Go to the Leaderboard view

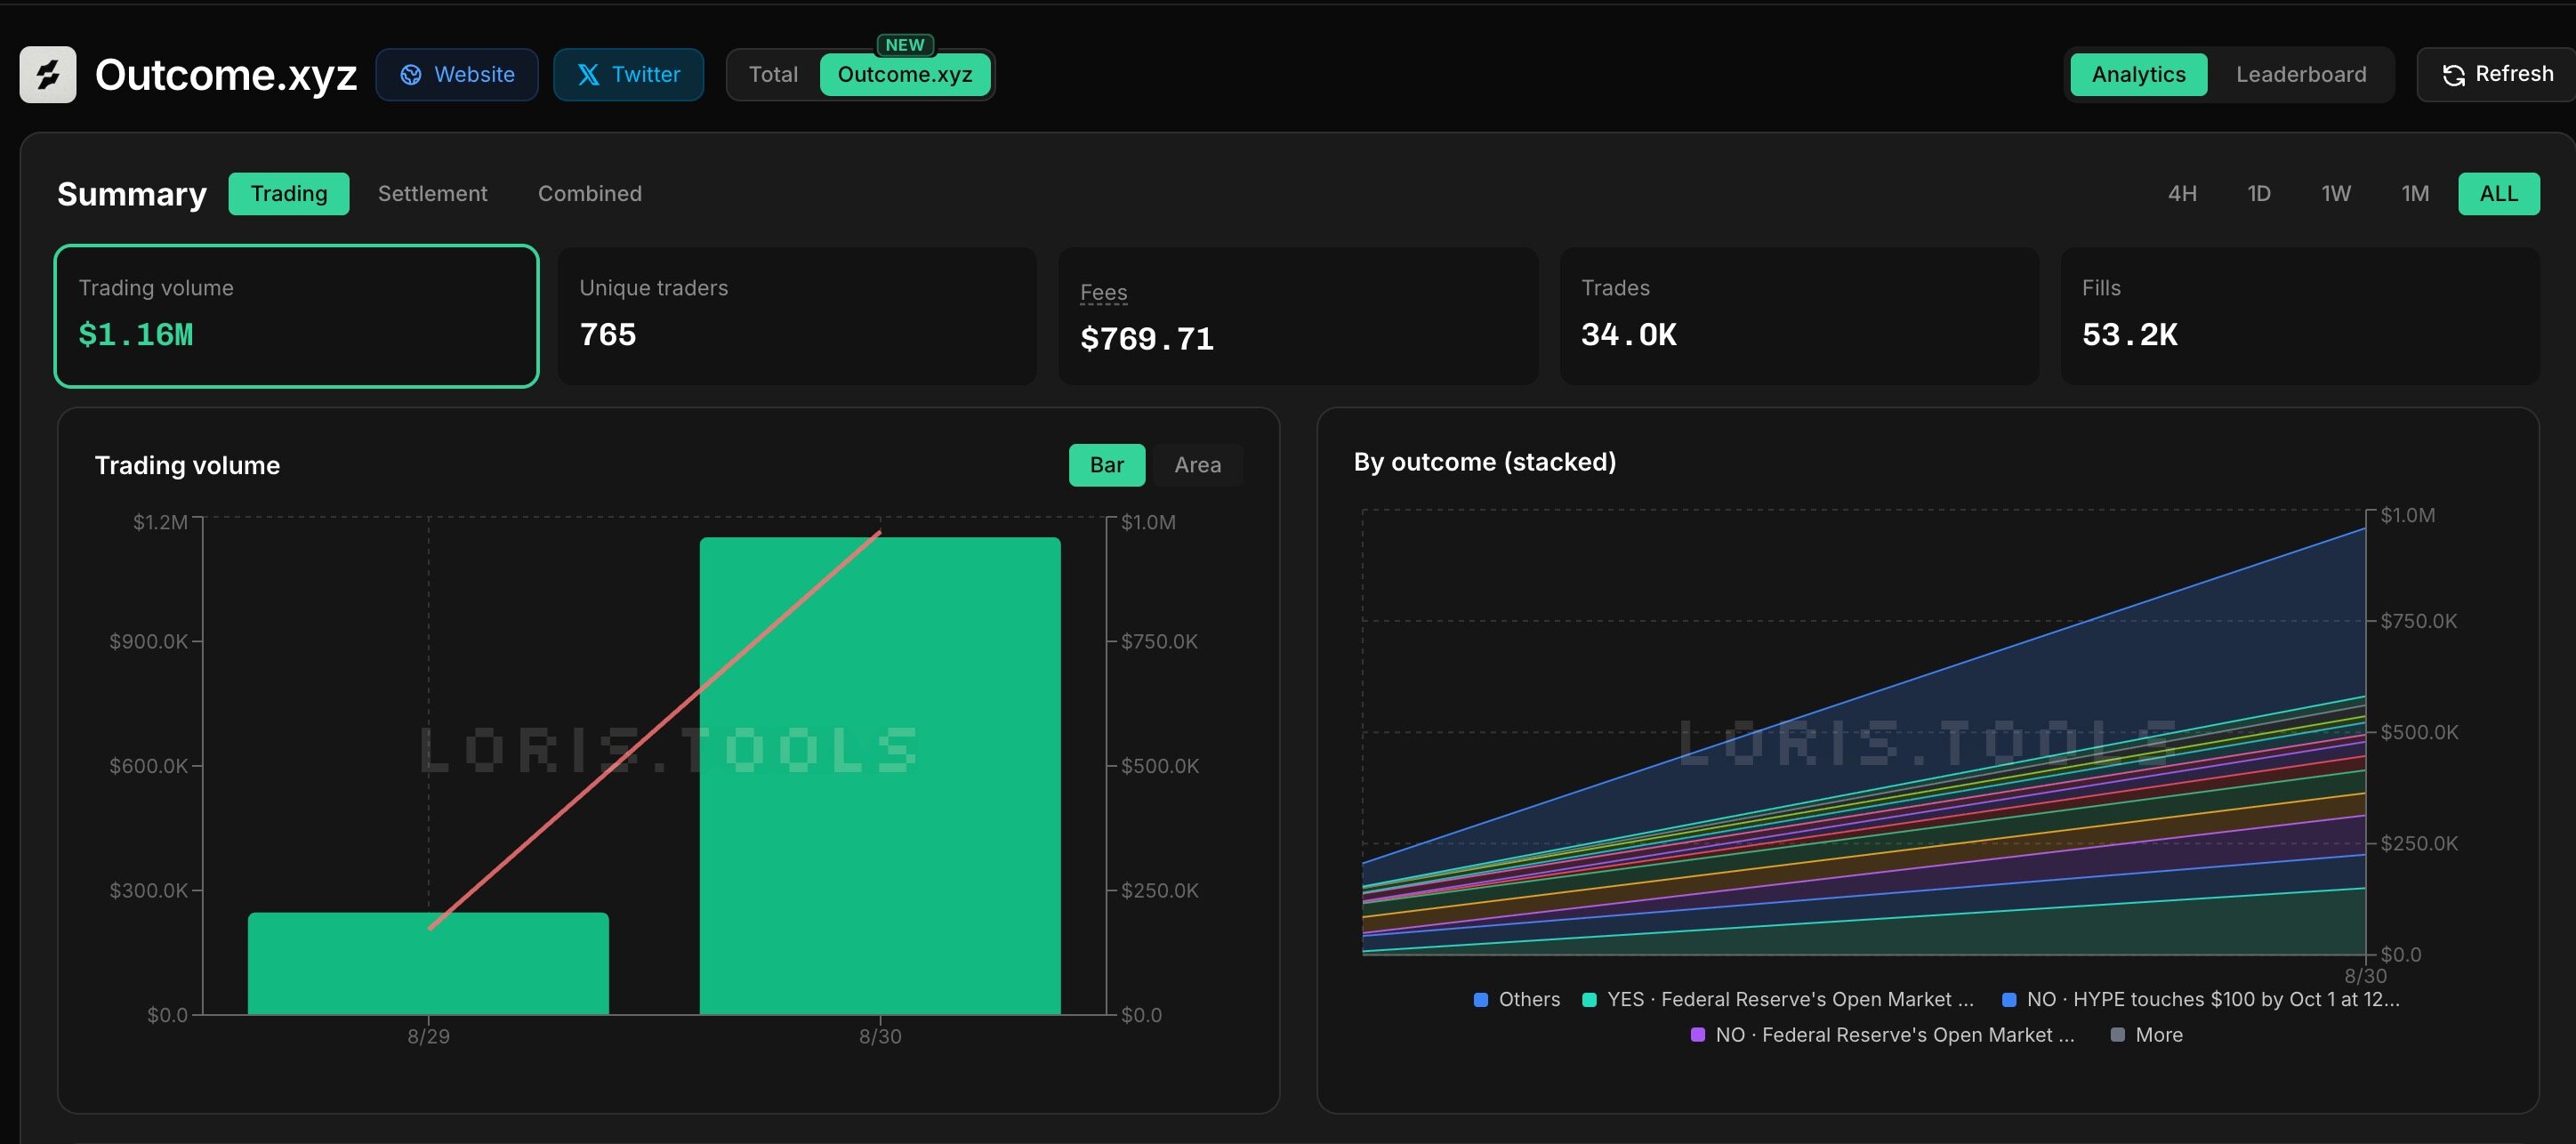(x=2301, y=75)
